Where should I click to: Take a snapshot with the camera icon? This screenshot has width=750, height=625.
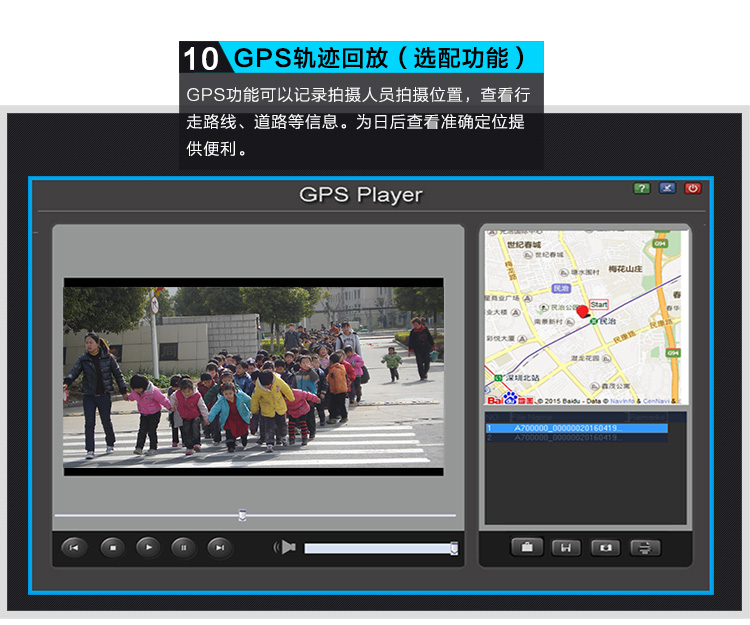coord(606,547)
